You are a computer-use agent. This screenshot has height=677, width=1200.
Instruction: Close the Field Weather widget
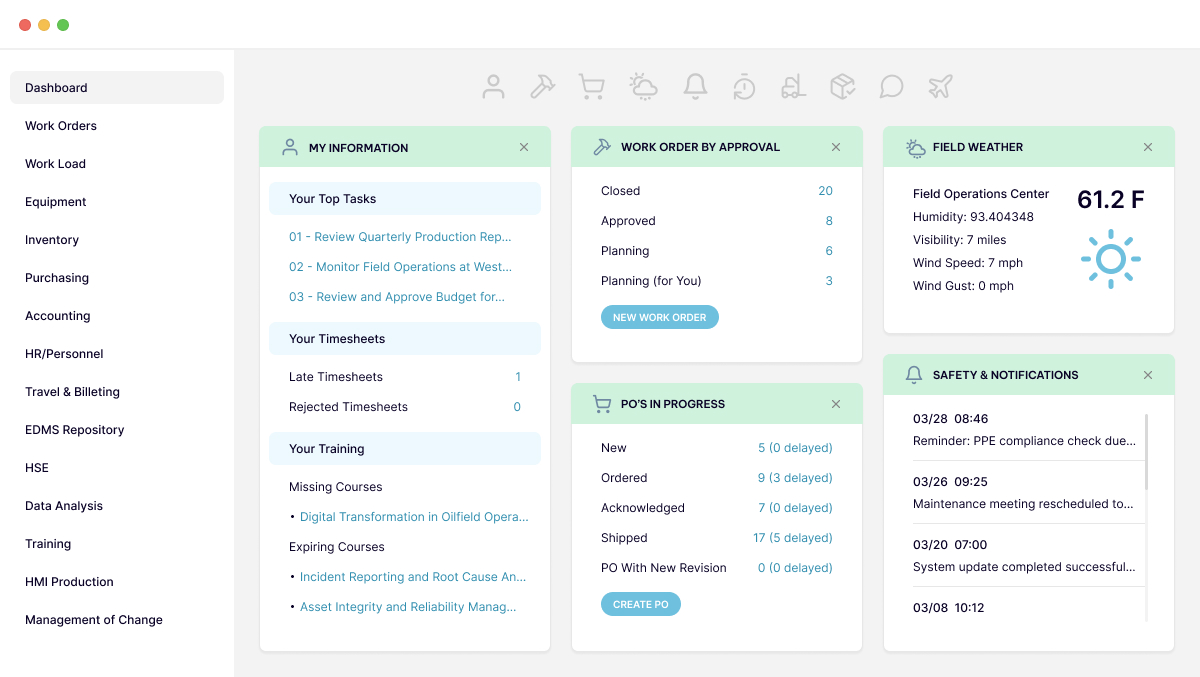[1148, 147]
